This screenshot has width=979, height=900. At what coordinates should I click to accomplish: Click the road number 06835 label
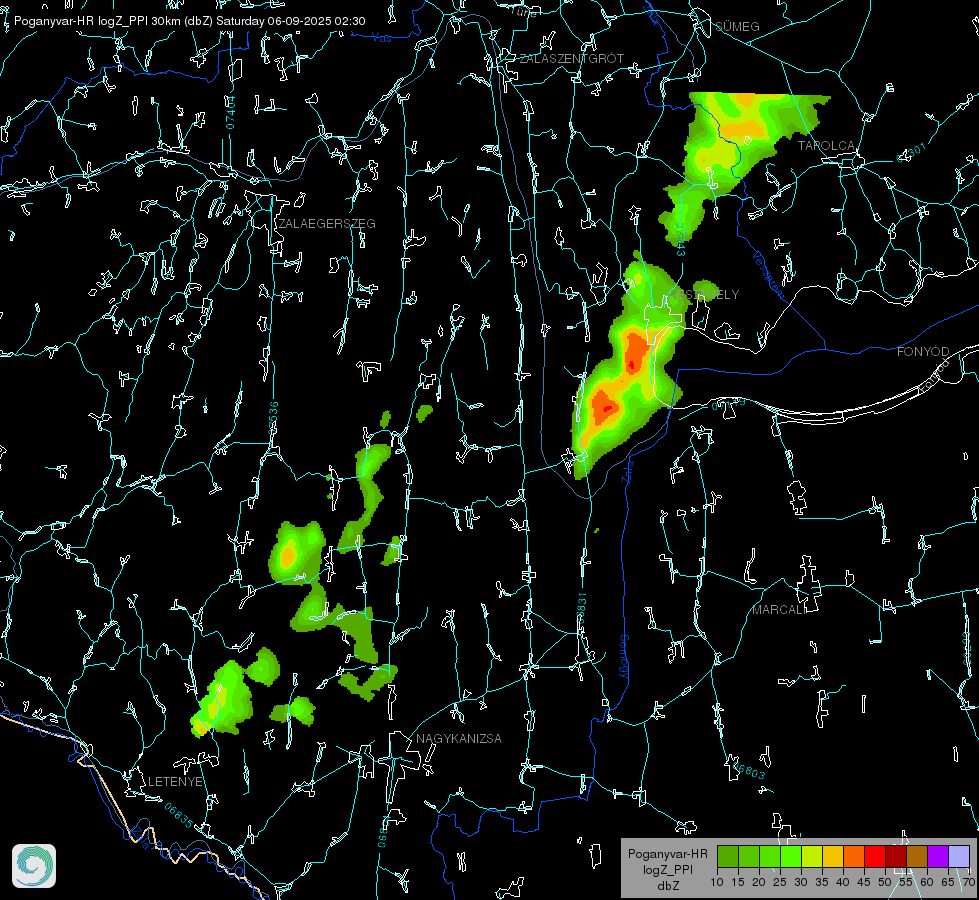[179, 815]
